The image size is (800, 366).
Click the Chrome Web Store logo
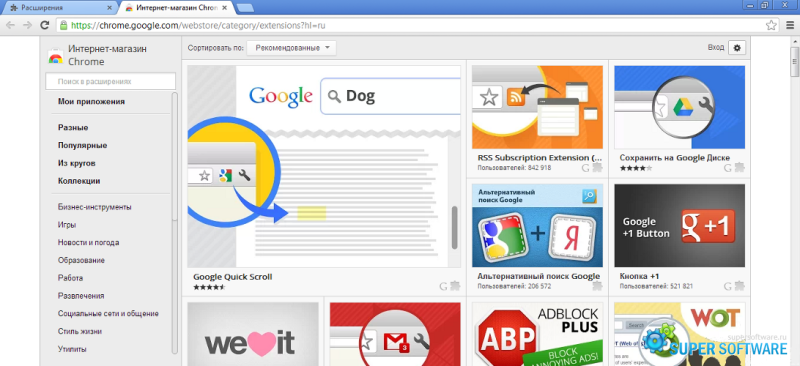click(x=56, y=56)
